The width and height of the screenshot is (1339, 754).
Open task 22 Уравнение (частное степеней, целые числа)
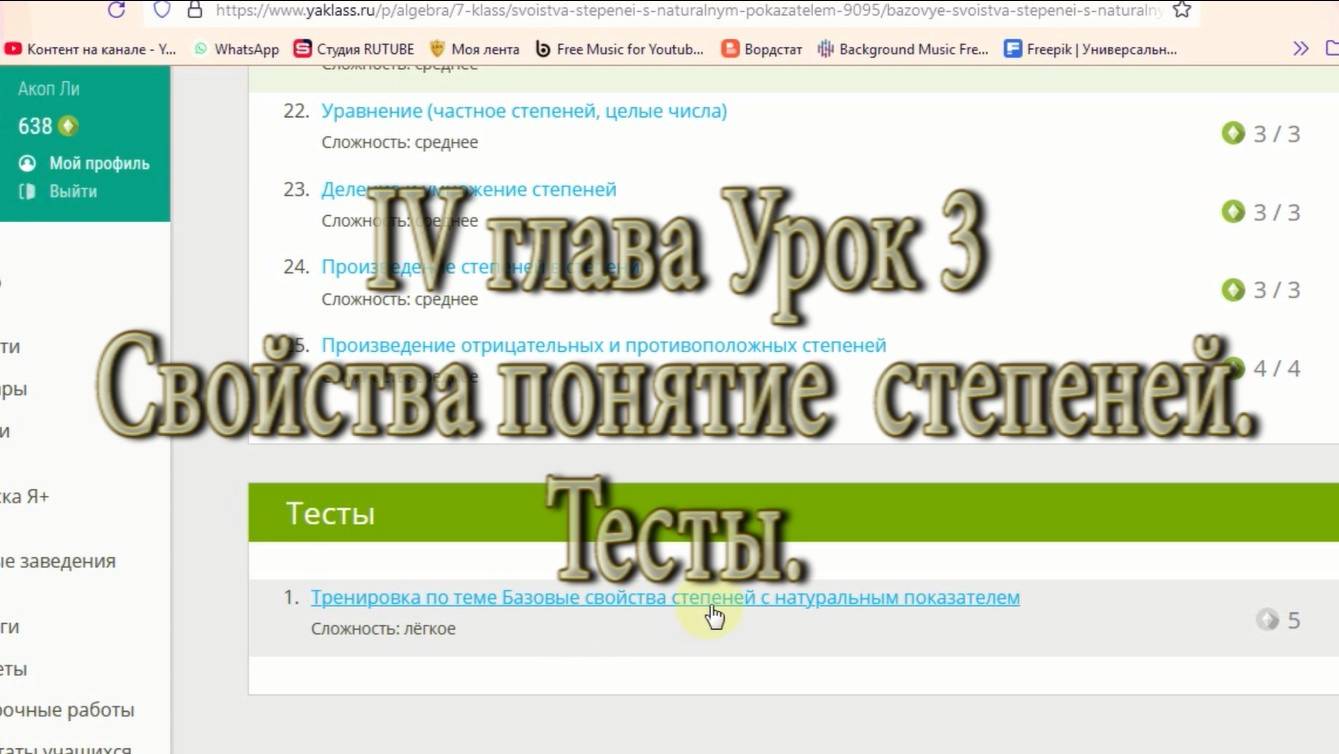pyautogui.click(x=524, y=111)
